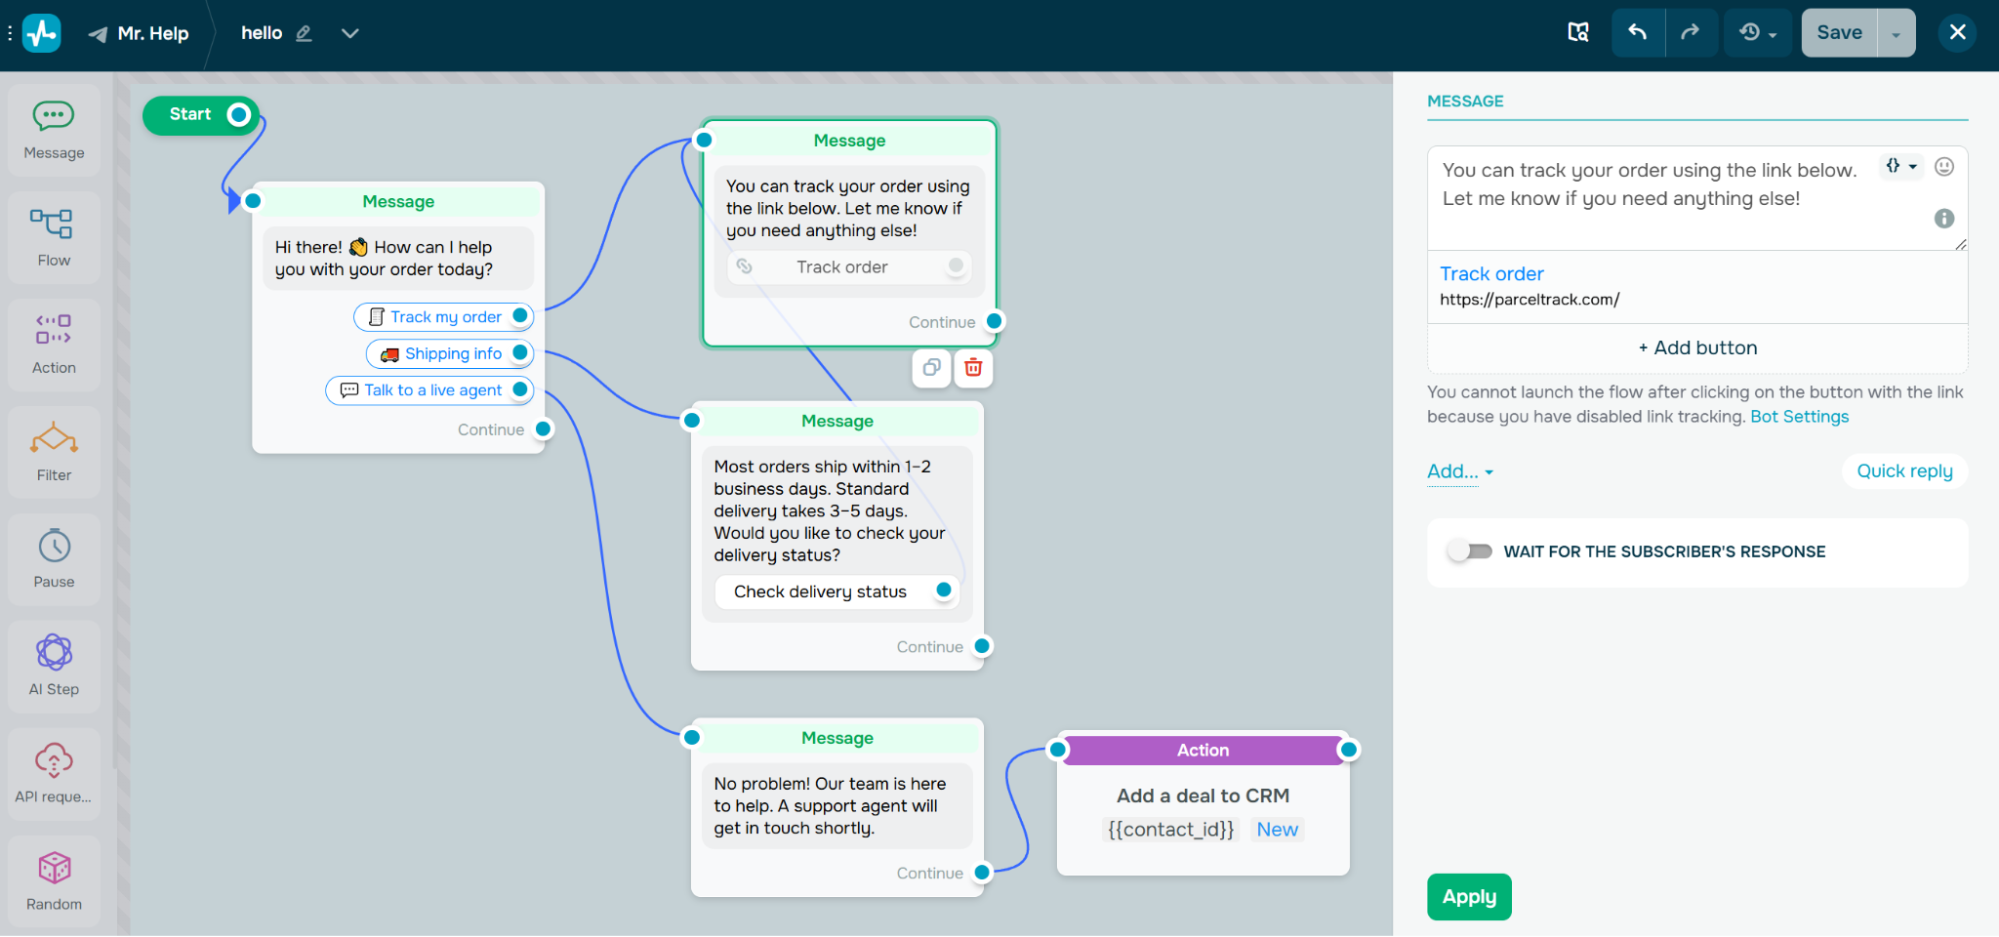This screenshot has height=937, width=1999.
Task: Enable 'Wait for the subscriber's response'
Action: [x=1470, y=551]
